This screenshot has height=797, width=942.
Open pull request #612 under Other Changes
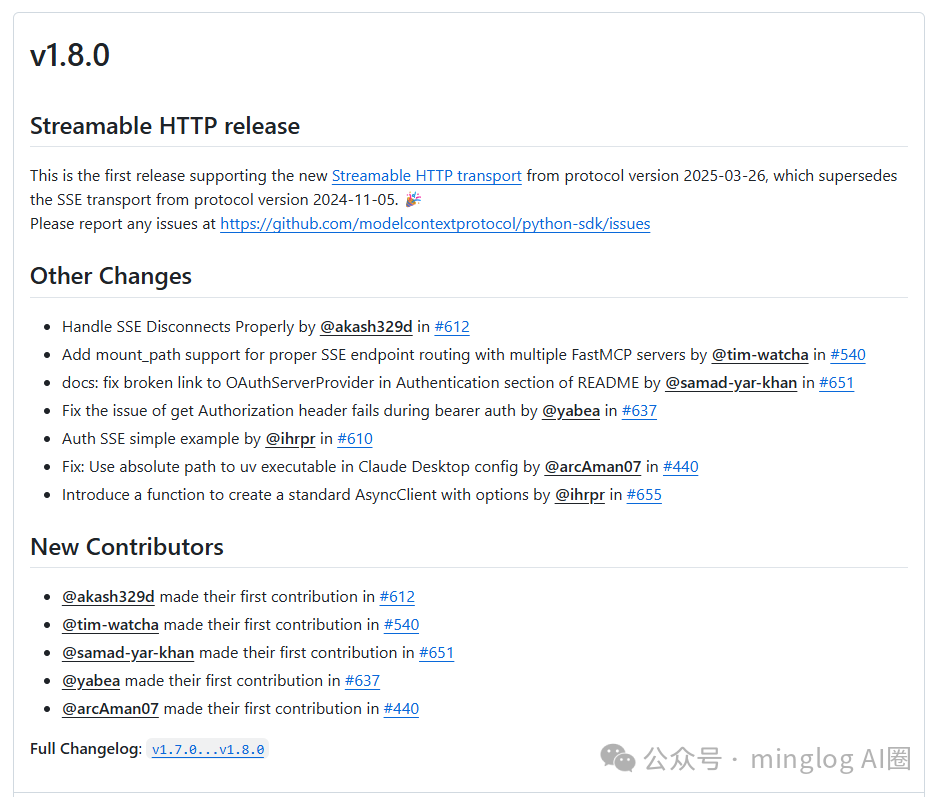pos(452,327)
